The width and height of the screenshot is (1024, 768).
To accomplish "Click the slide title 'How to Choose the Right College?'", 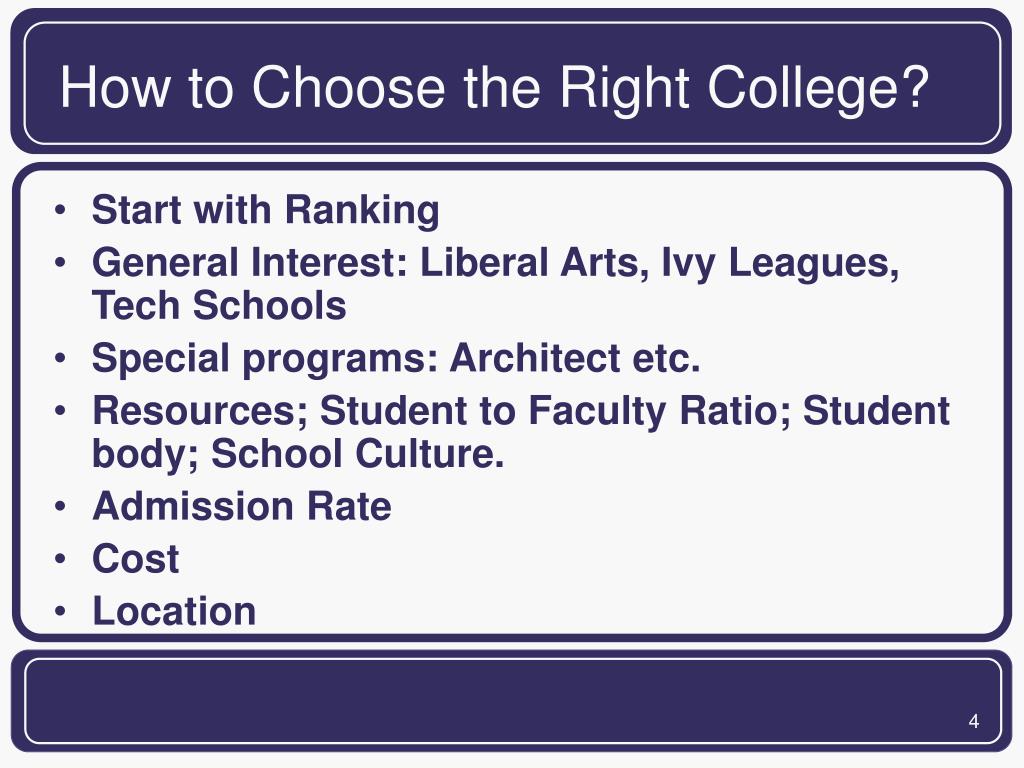I will 494,89.
